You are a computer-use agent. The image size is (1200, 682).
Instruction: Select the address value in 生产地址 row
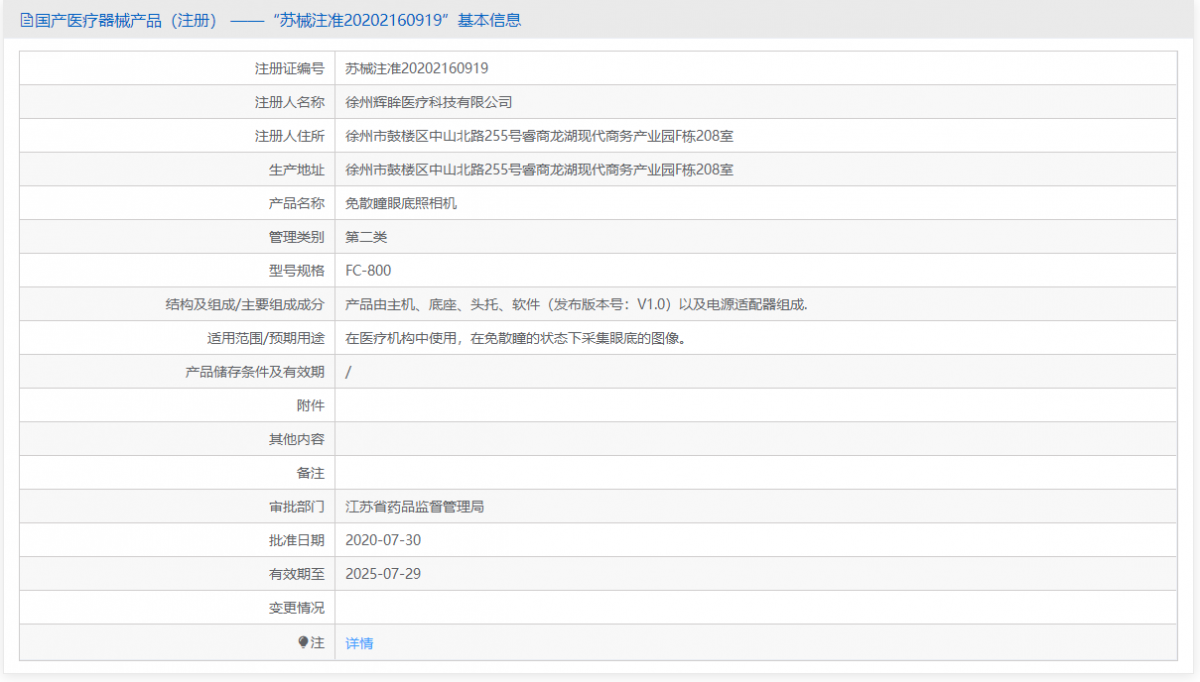tap(539, 170)
